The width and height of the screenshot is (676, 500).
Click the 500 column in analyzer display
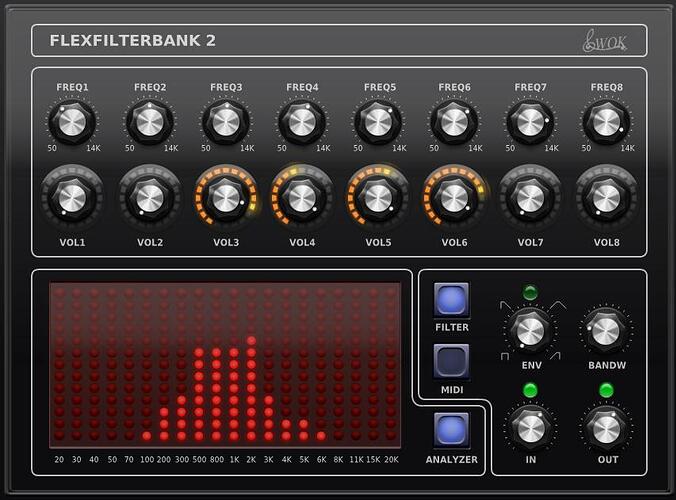[199, 364]
